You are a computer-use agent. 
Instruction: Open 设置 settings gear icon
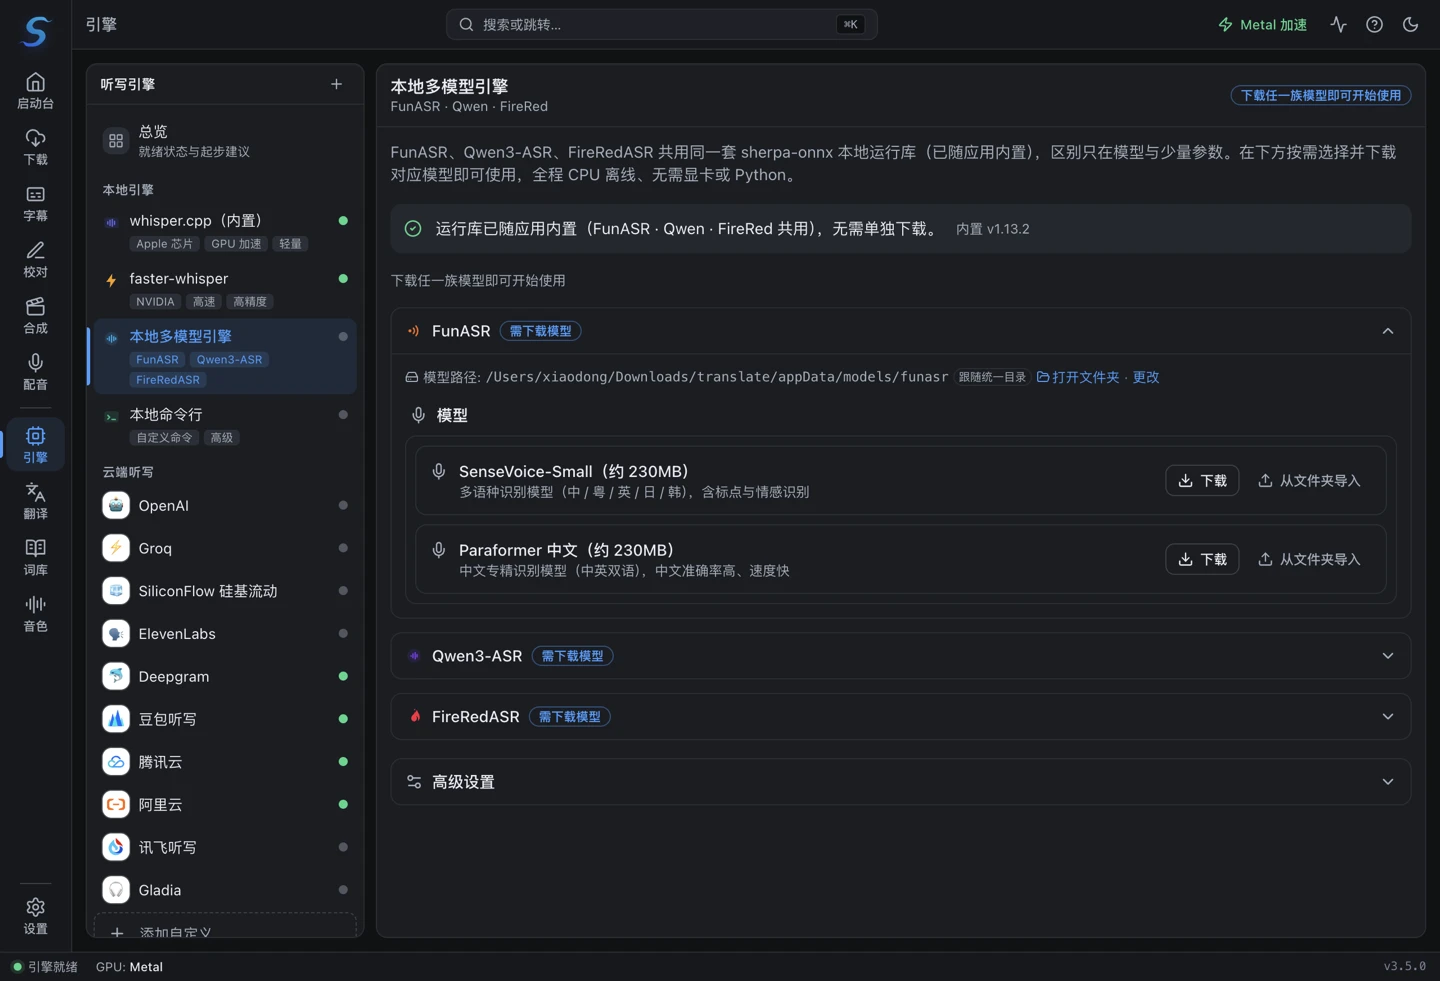click(35, 915)
